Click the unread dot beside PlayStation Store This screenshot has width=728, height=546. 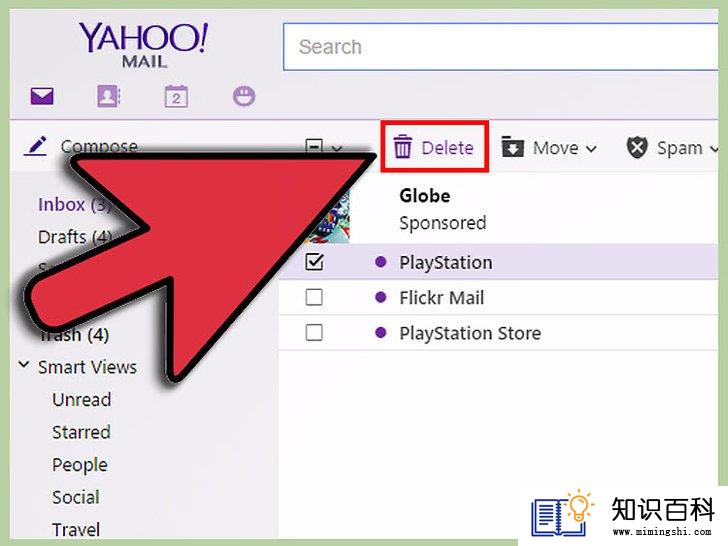381,332
